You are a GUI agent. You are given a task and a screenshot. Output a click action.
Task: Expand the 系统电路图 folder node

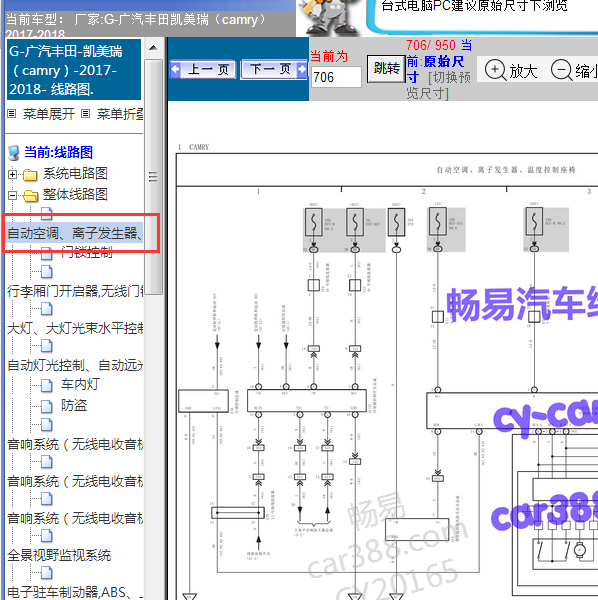12,174
